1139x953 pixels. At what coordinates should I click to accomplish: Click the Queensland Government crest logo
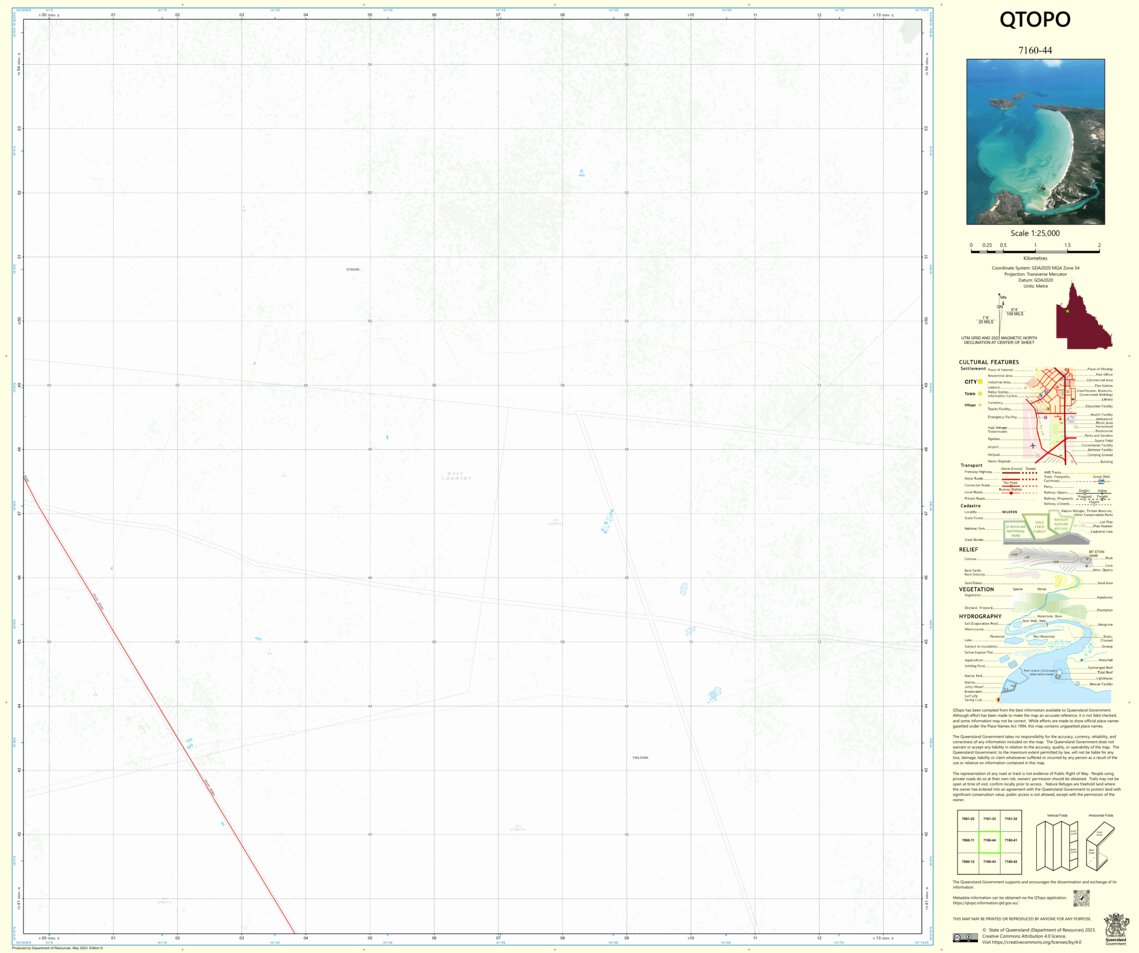pos(1116,928)
